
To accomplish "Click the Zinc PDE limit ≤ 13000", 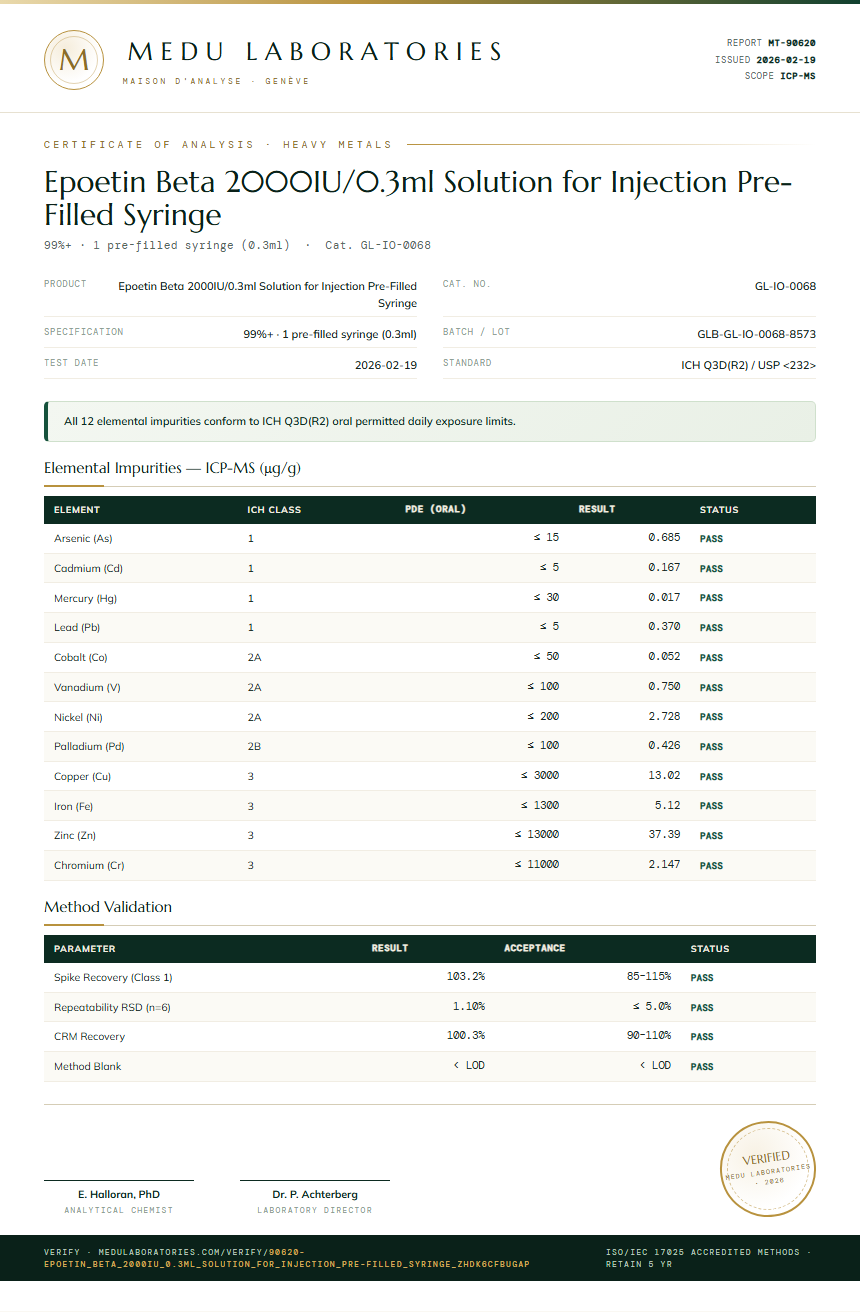I will click(x=537, y=834).
